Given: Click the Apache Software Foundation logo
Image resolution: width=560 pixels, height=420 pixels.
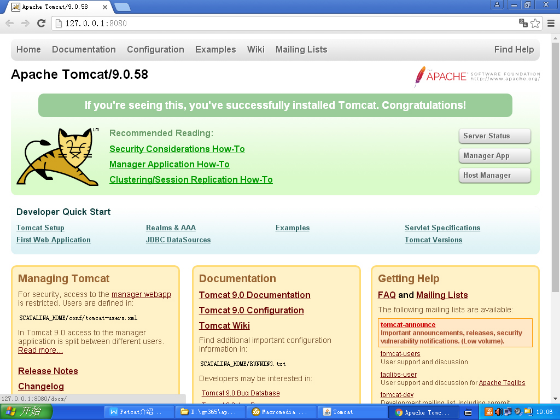Looking at the screenshot, I should pos(477,75).
